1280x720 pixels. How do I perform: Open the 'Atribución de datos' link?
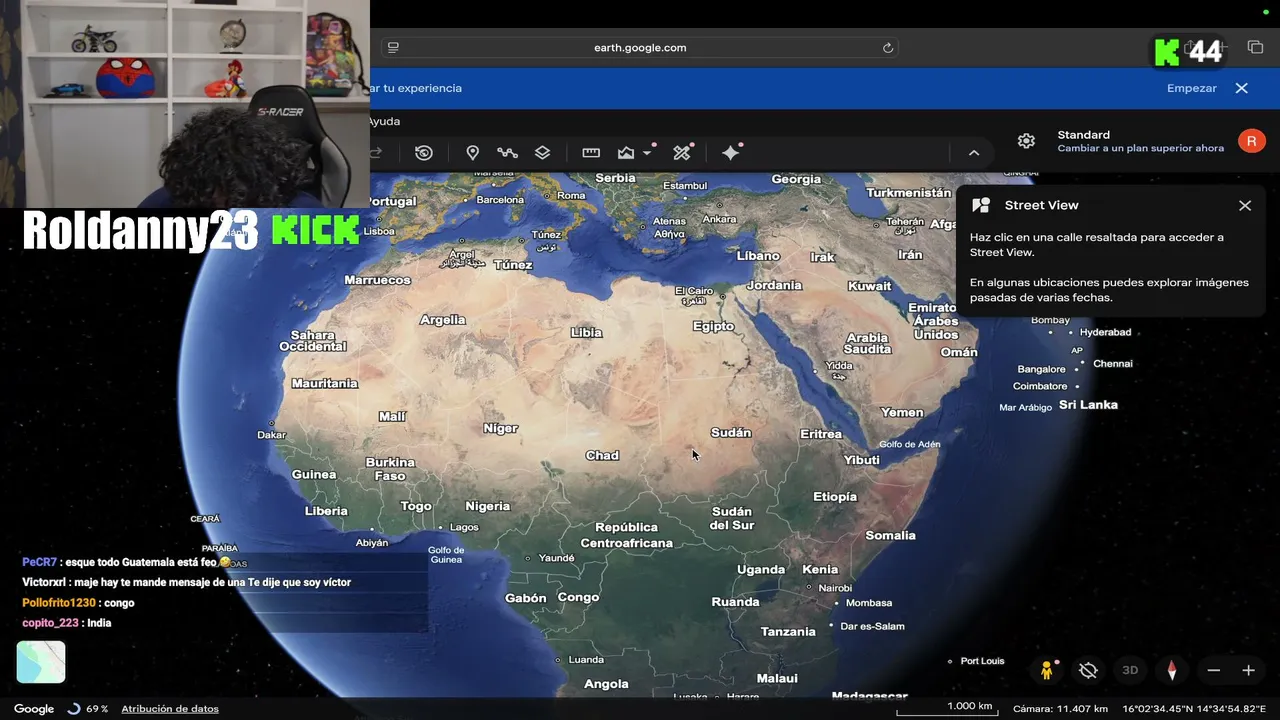(170, 709)
